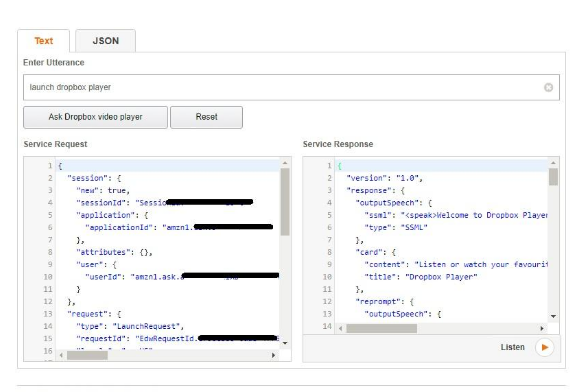Click the Service Request scroll down arrow
This screenshot has width=578, height=392.
(285, 343)
